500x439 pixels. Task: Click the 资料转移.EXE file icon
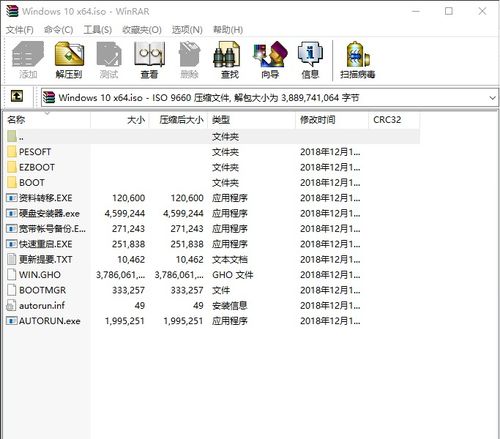coord(12,198)
